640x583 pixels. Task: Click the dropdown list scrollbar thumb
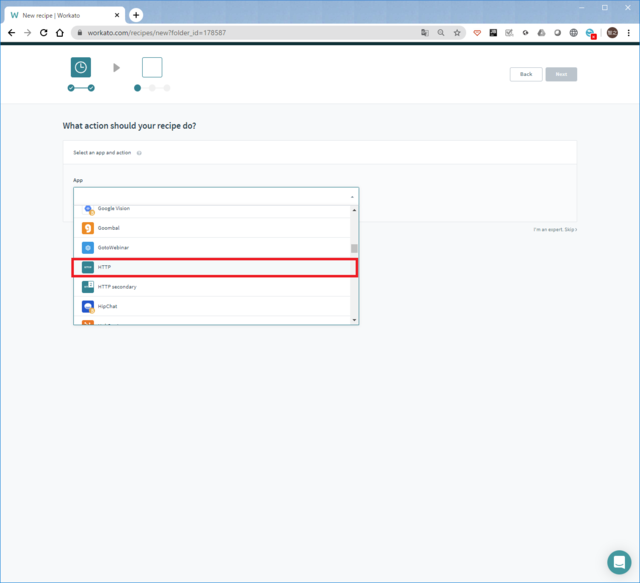click(354, 248)
